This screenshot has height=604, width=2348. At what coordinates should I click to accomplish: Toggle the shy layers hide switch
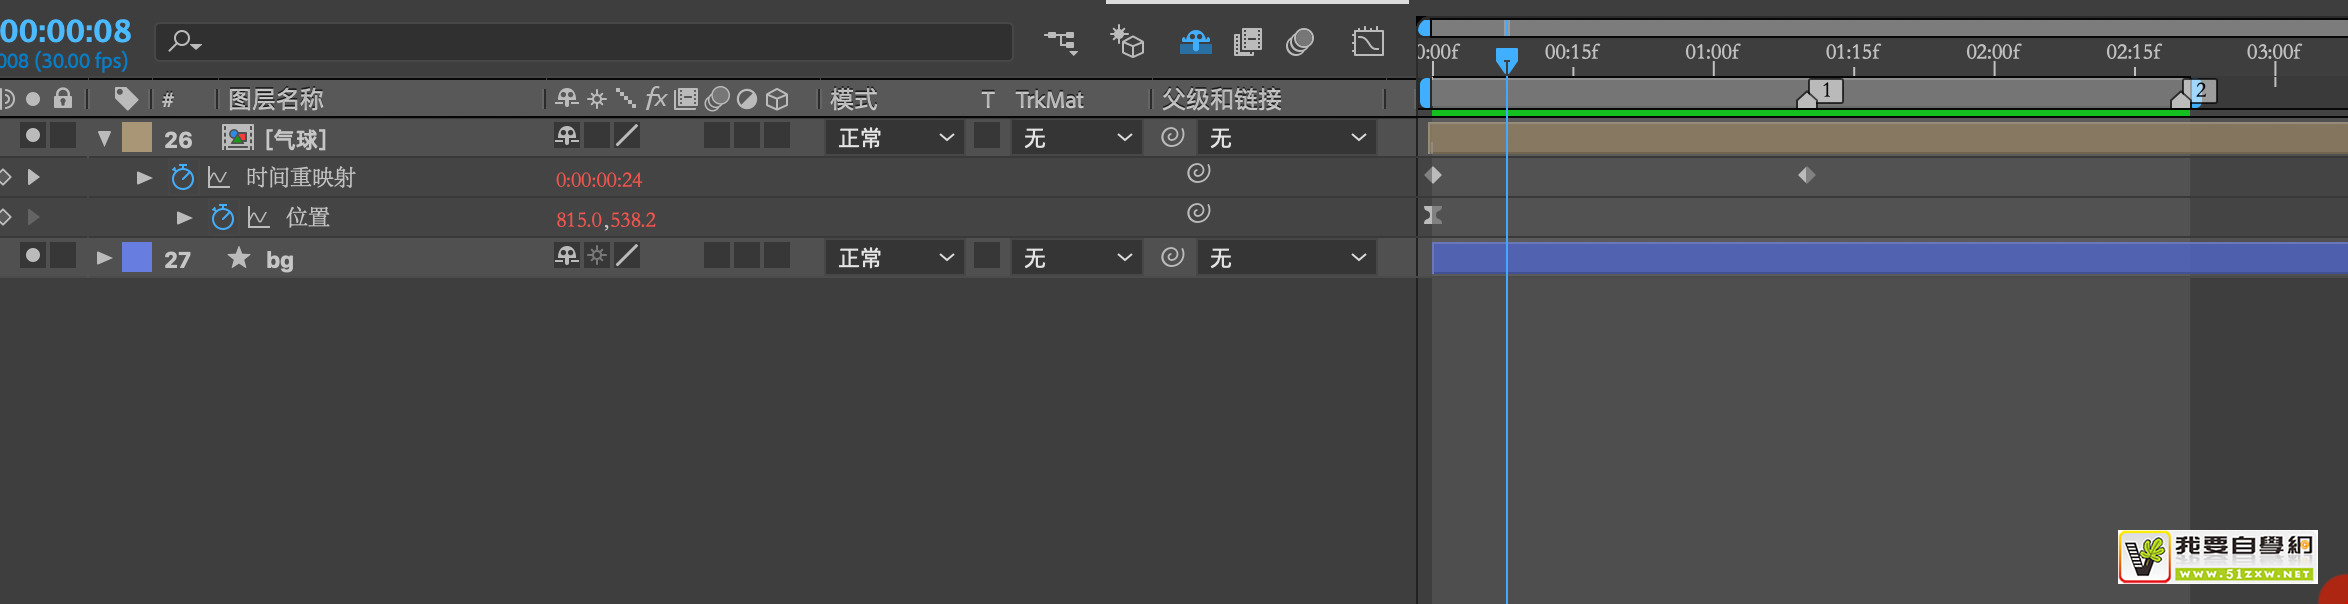(1195, 42)
